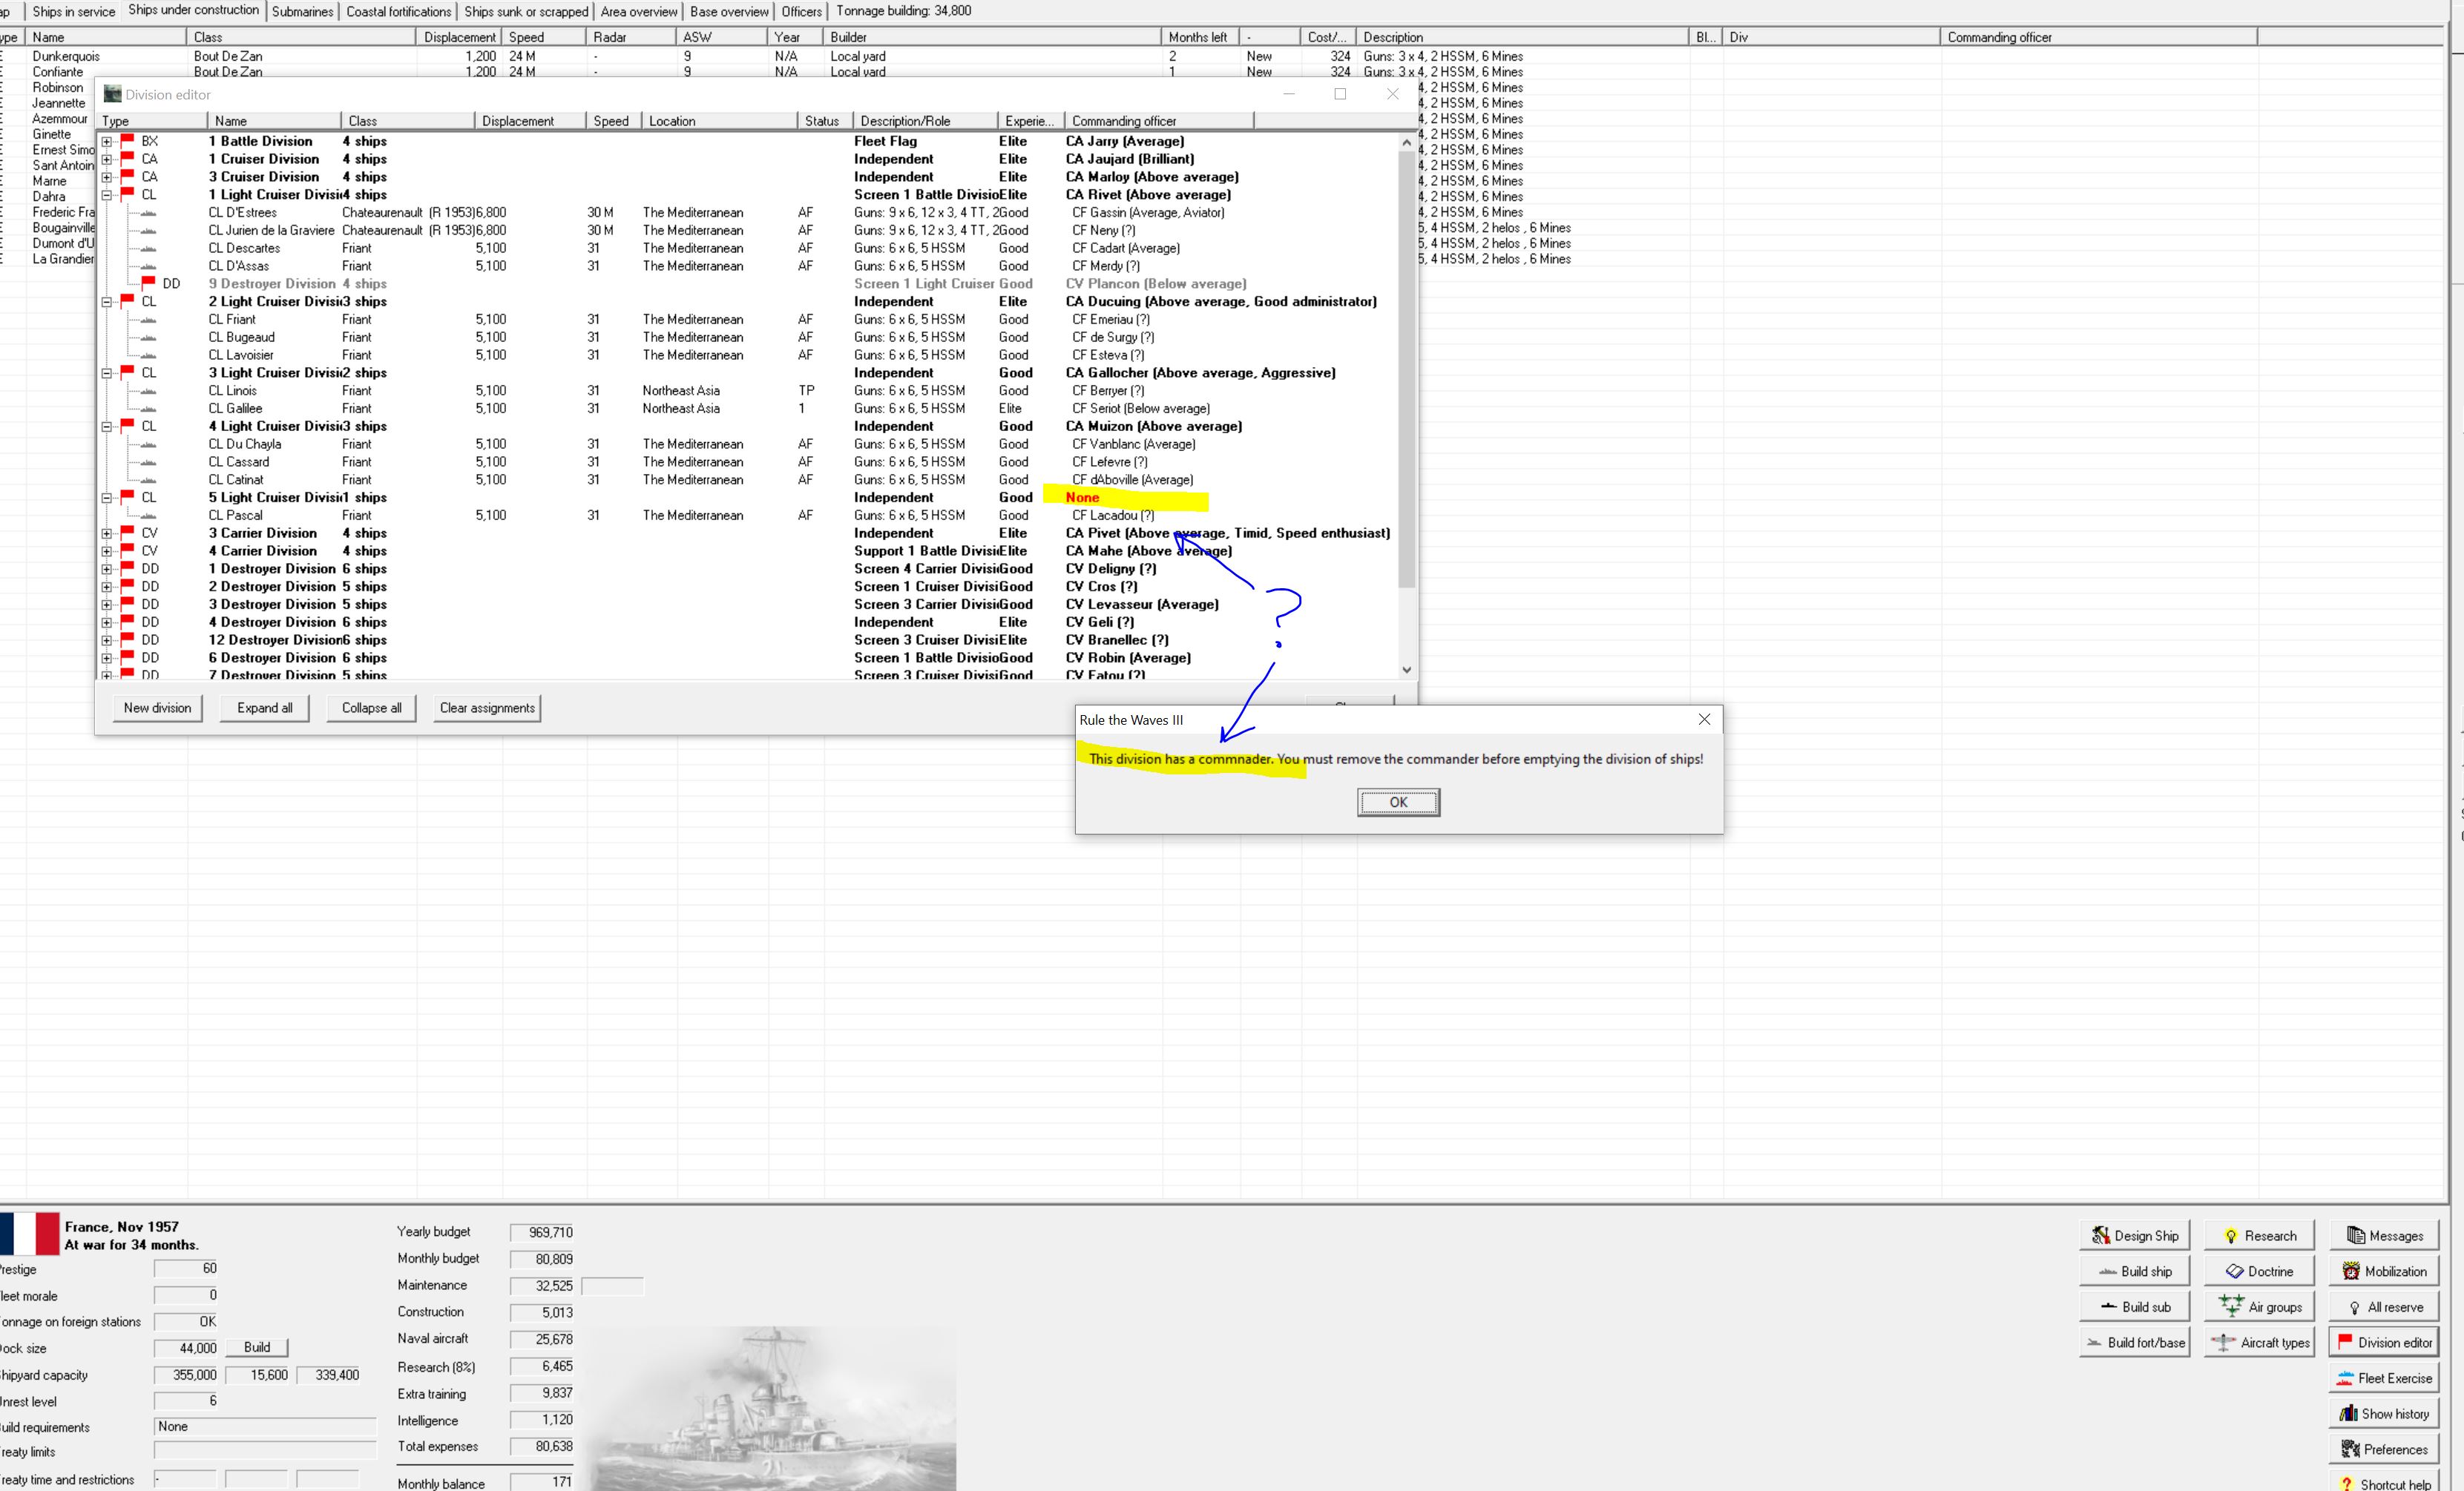Collapse the 1 Light Cruiser Division node

[x=106, y=195]
